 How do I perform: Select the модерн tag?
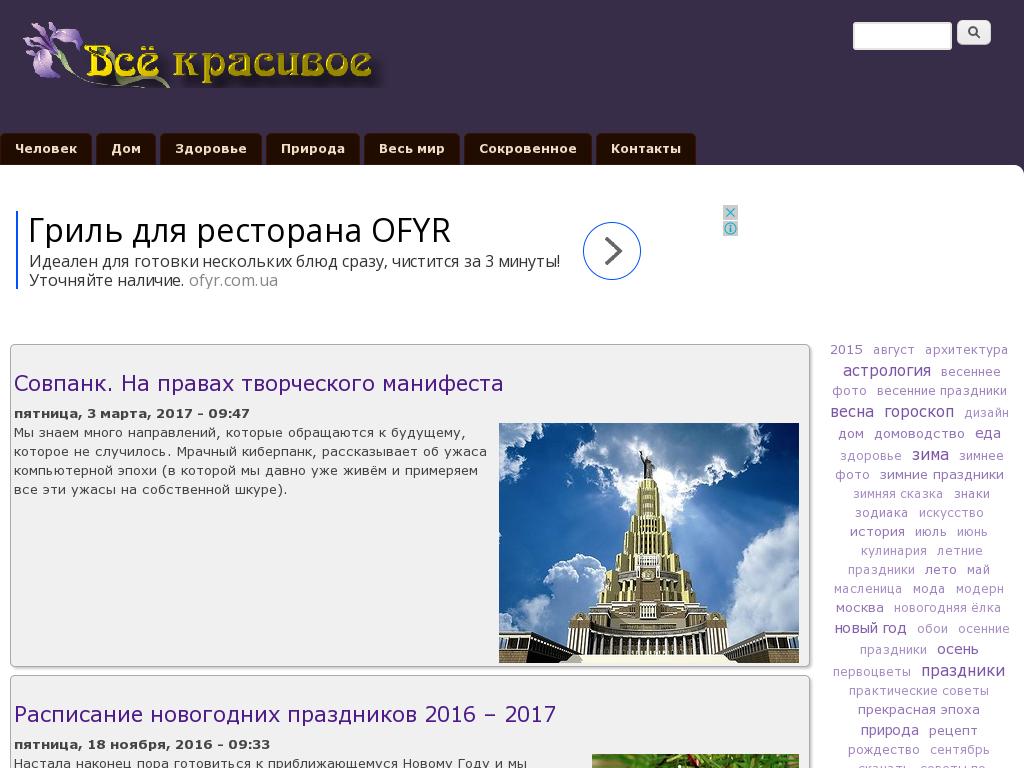click(x=980, y=589)
